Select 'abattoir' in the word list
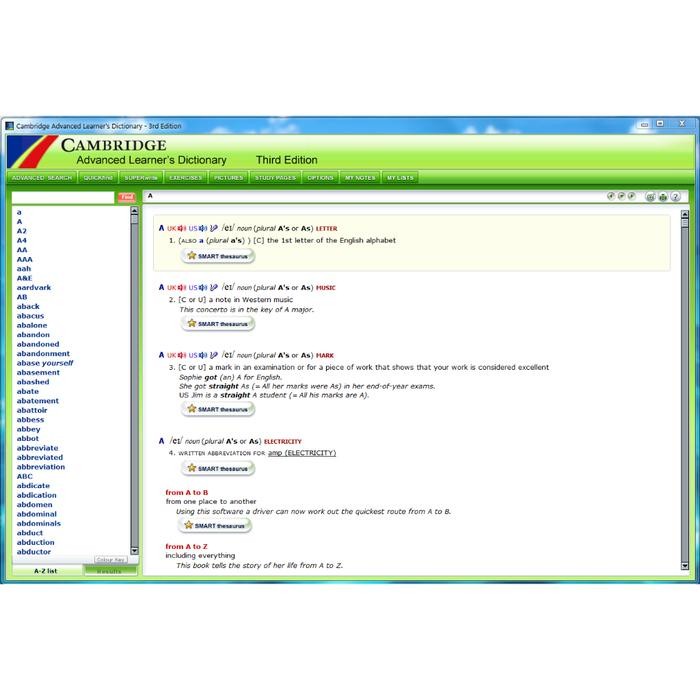 point(32,410)
